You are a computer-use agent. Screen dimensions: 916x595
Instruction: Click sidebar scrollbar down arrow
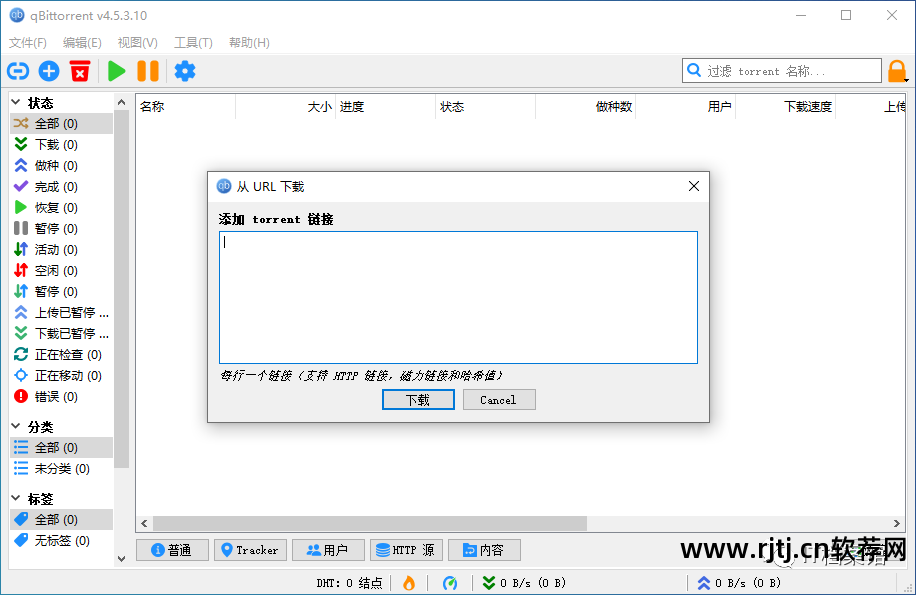click(122, 559)
